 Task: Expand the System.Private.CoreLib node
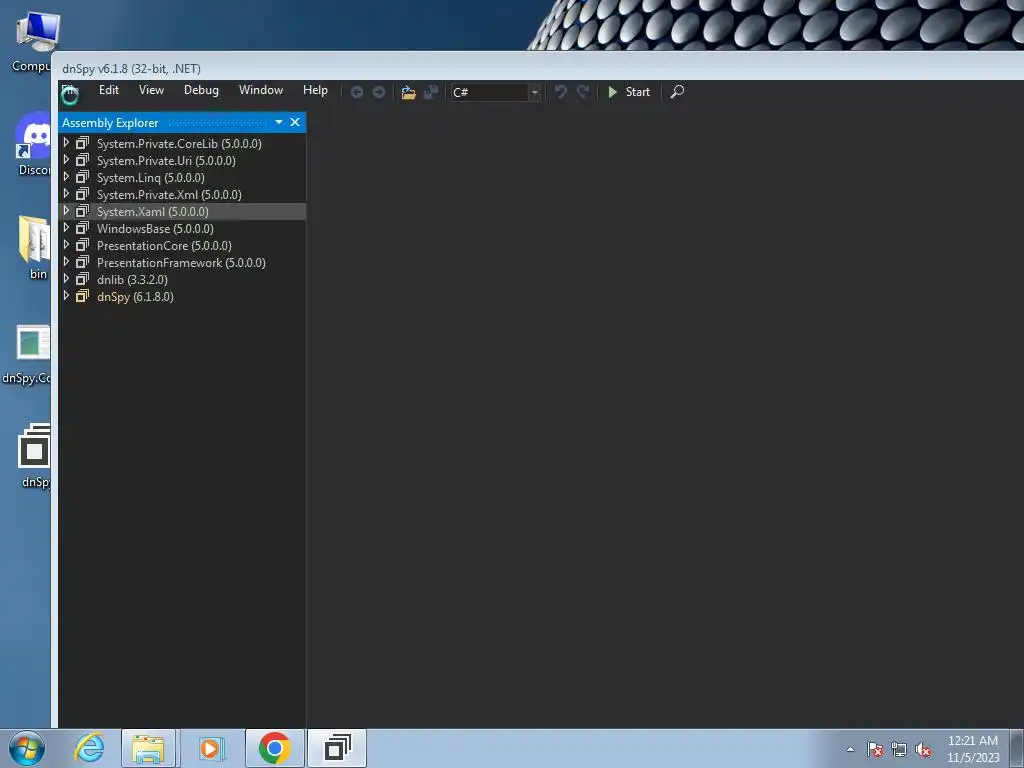66,142
